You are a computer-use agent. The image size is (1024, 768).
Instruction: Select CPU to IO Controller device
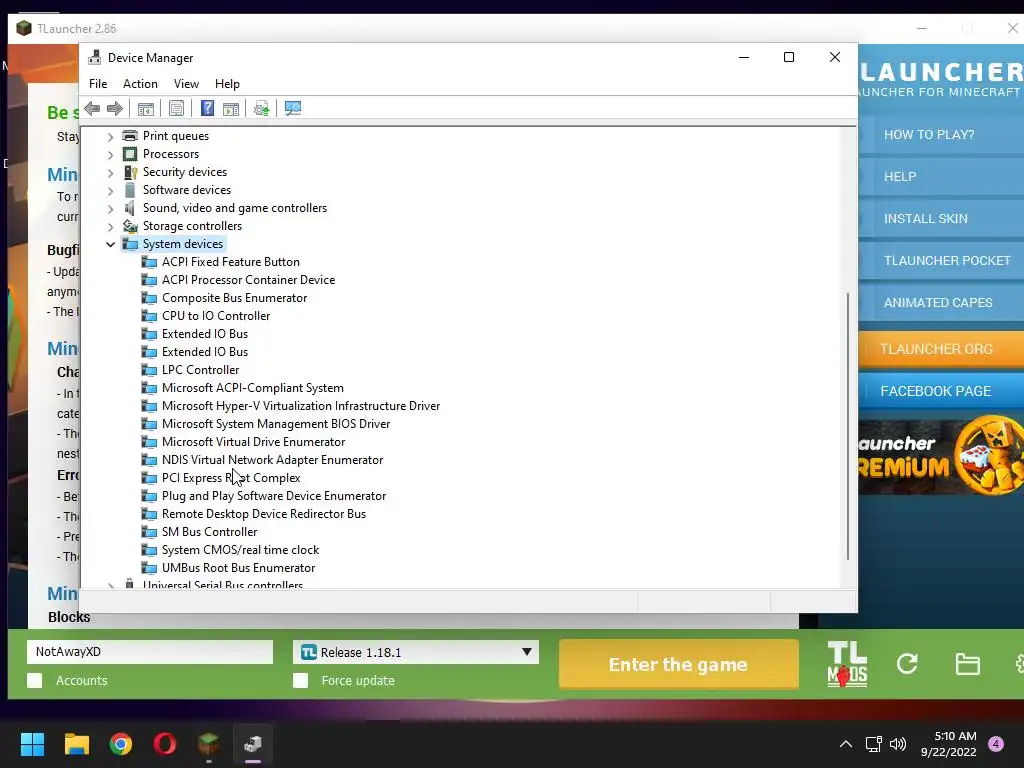(x=216, y=316)
